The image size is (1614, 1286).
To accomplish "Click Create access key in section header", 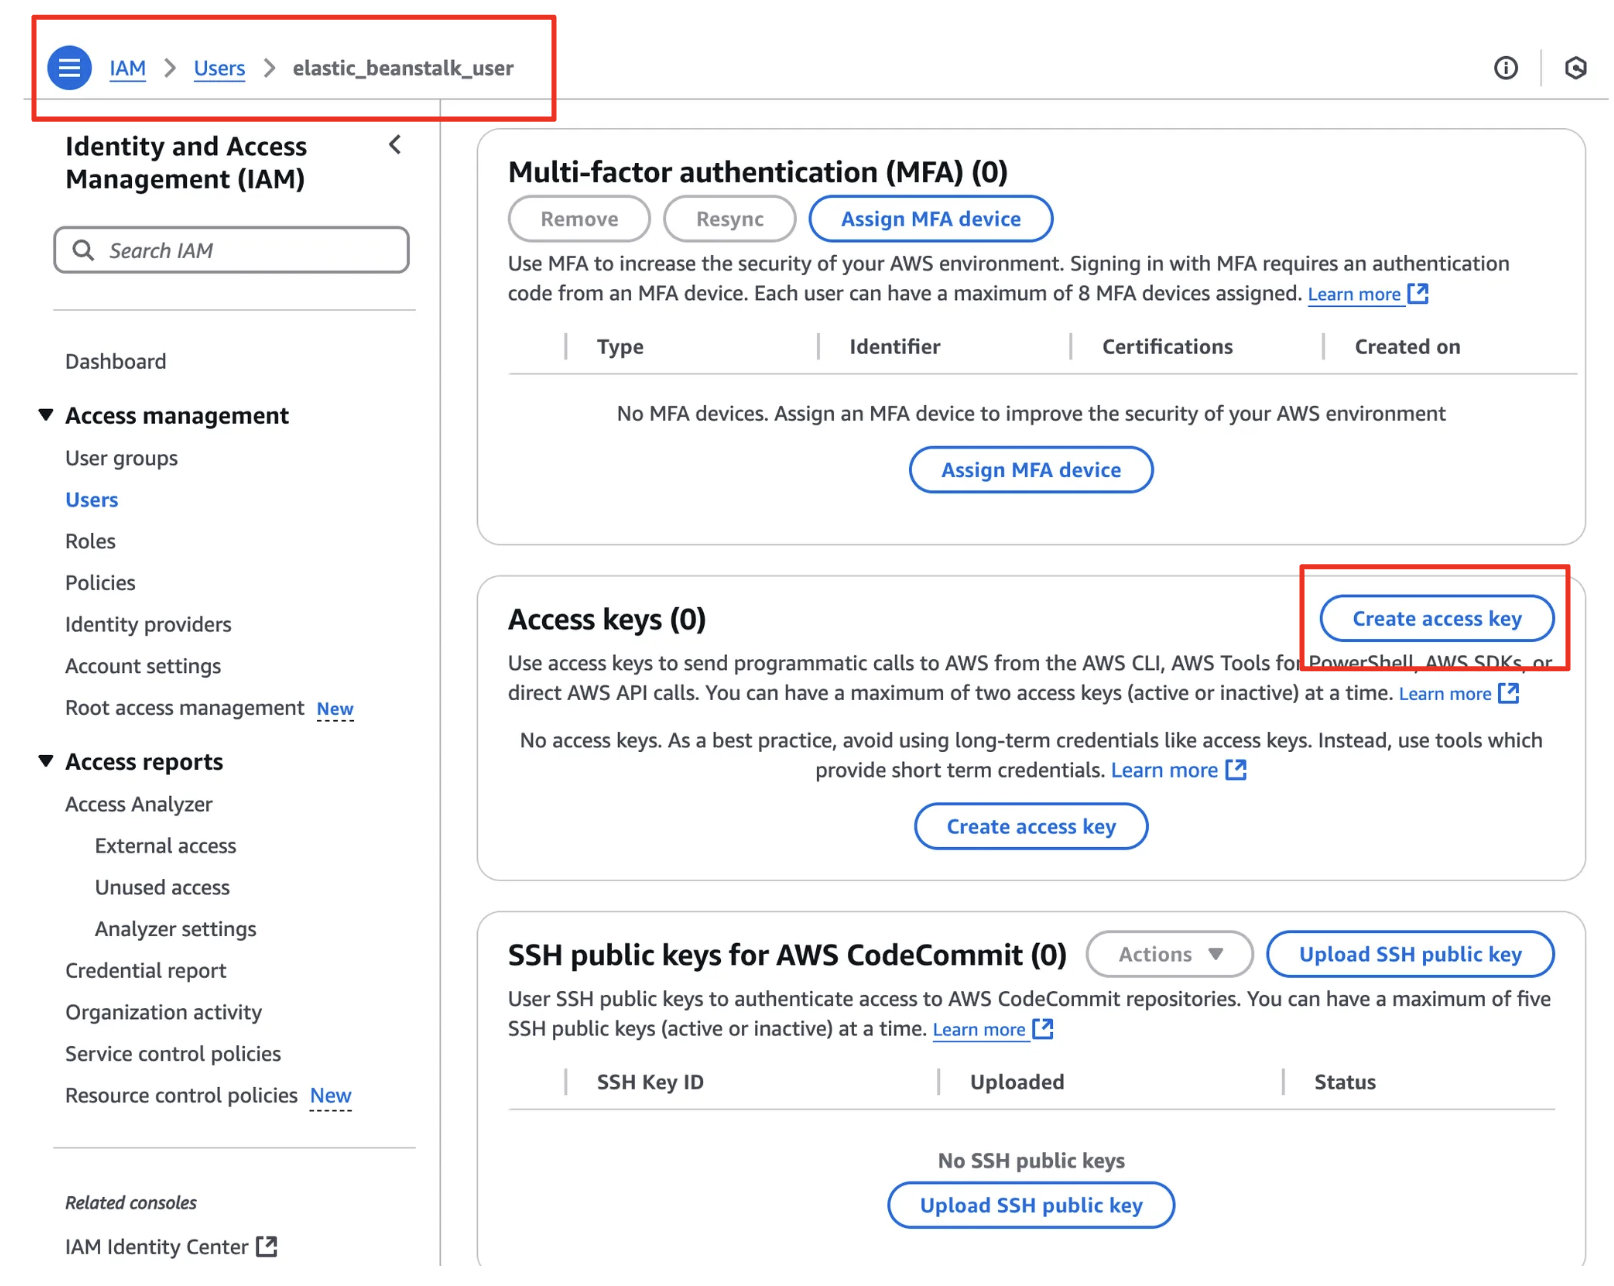I will point(1436,619).
